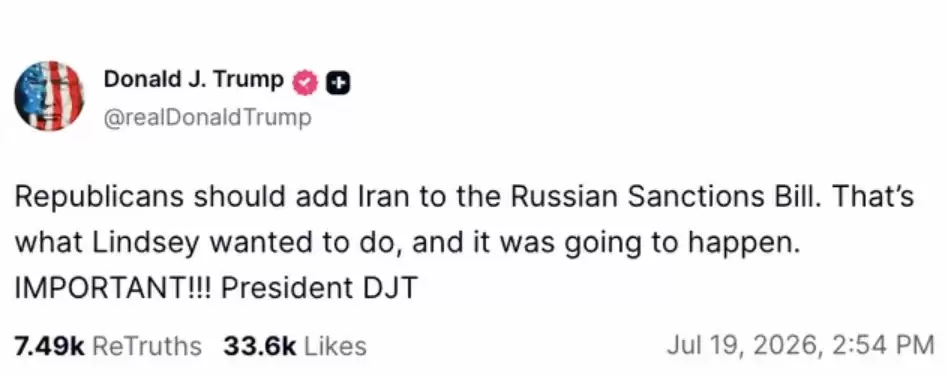Click the black plus badge icon

(338, 84)
